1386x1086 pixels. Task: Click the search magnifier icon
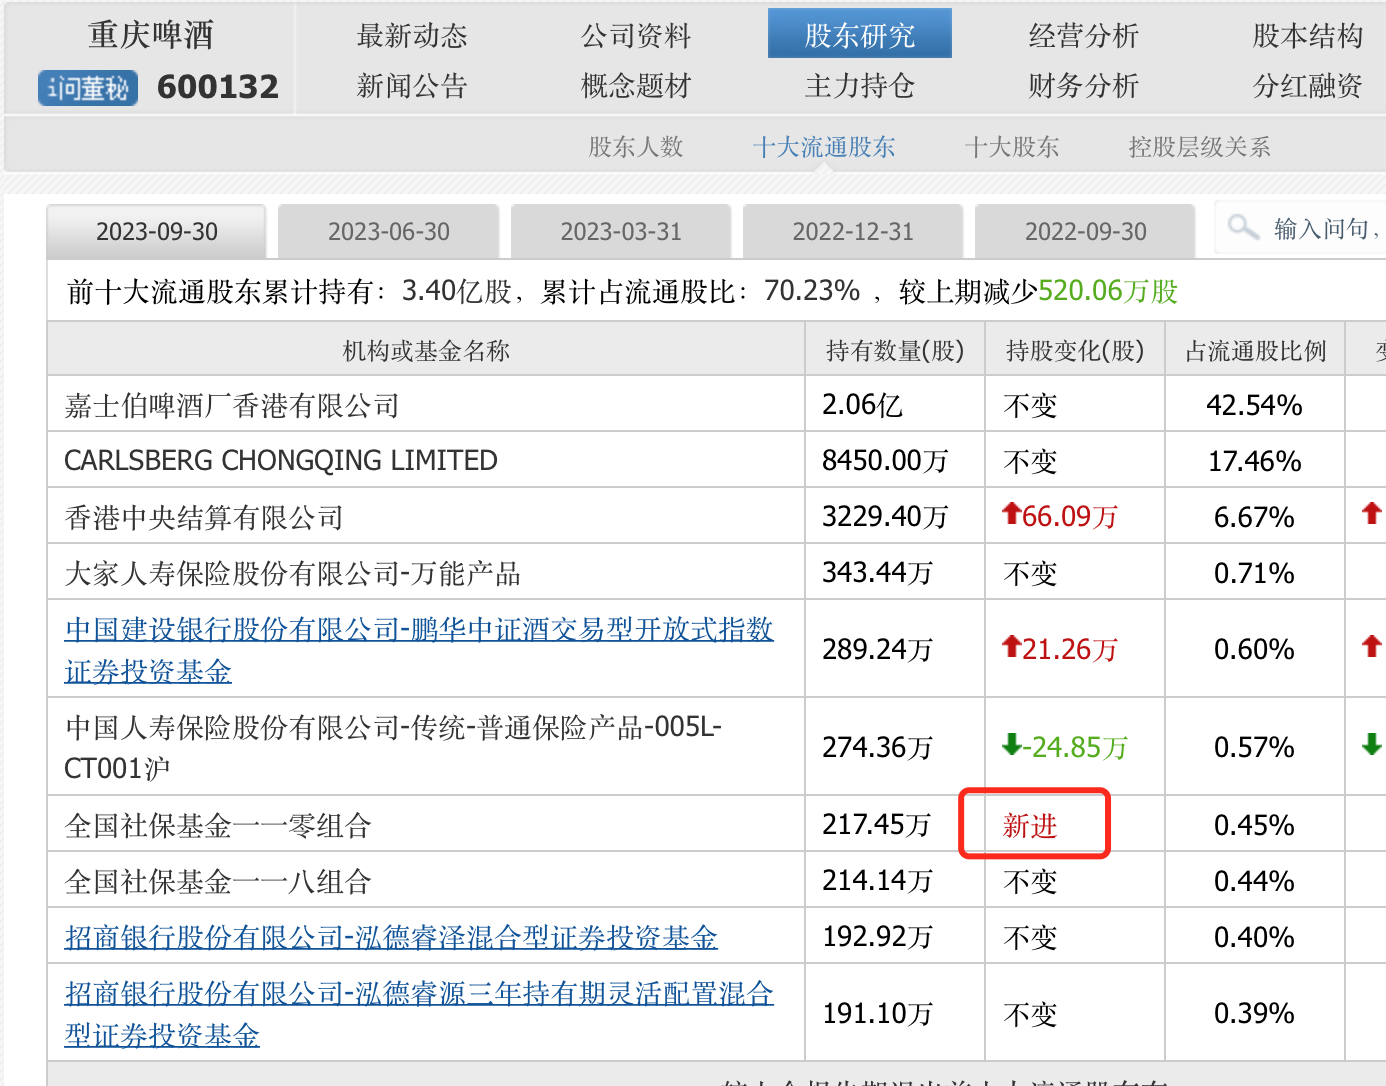[1243, 227]
